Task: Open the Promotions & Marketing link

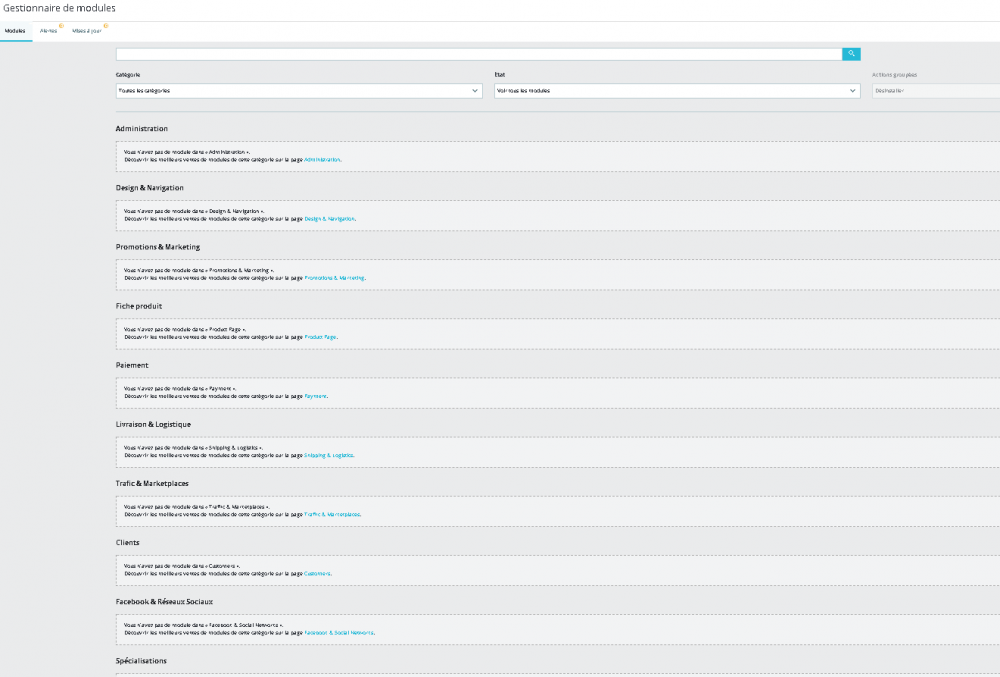Action: 334,277
